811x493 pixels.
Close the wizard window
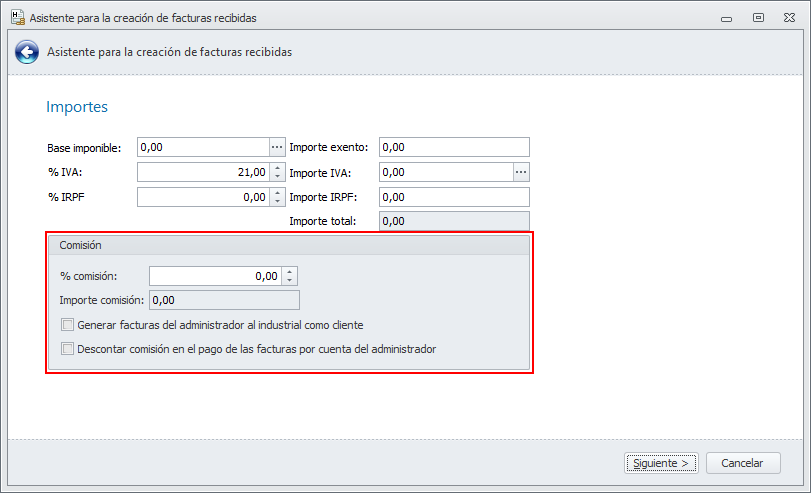coord(789,18)
